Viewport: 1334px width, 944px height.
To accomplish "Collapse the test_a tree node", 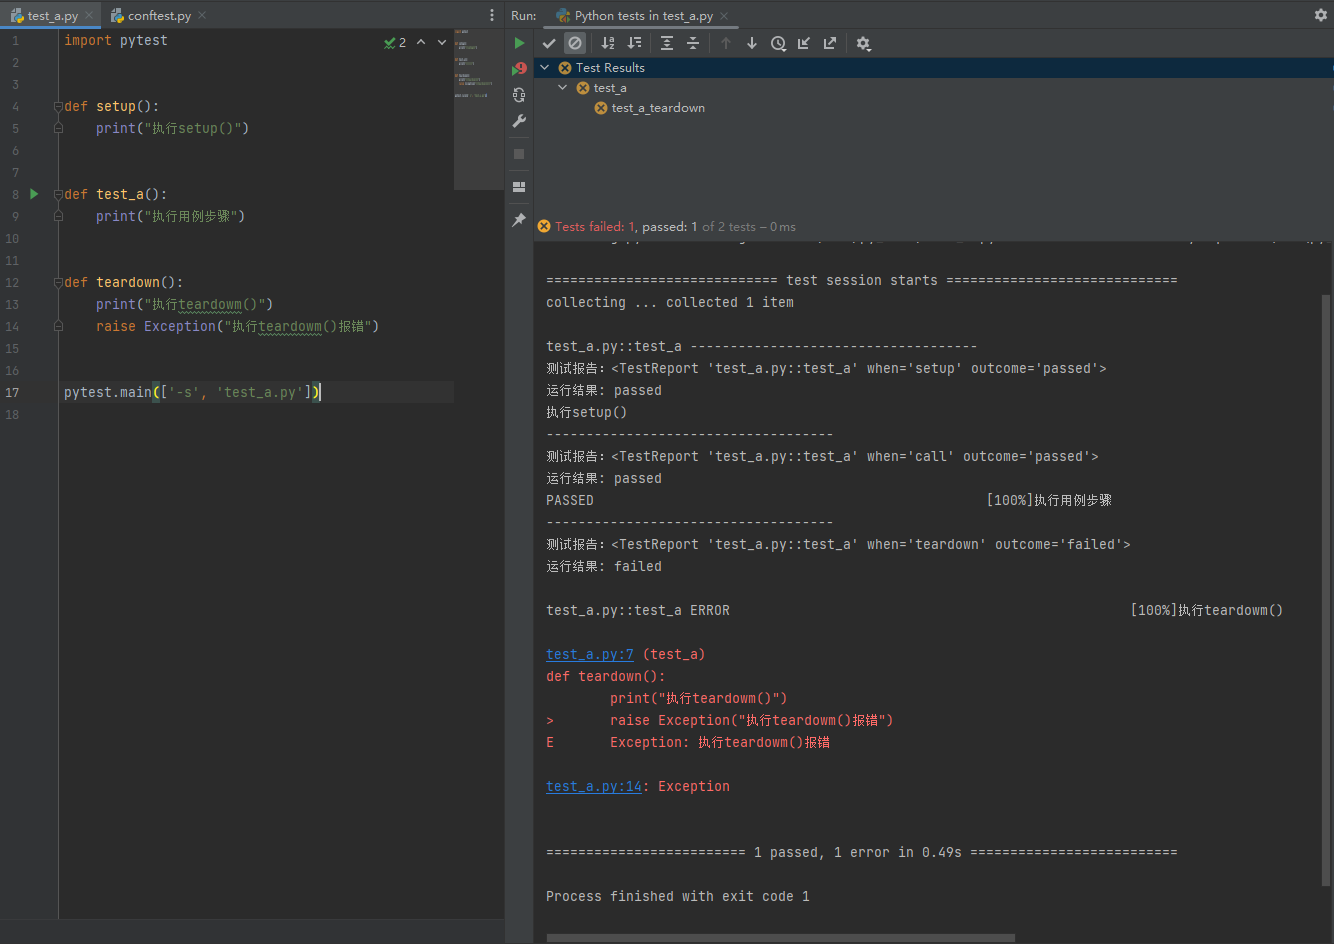I will [x=563, y=88].
